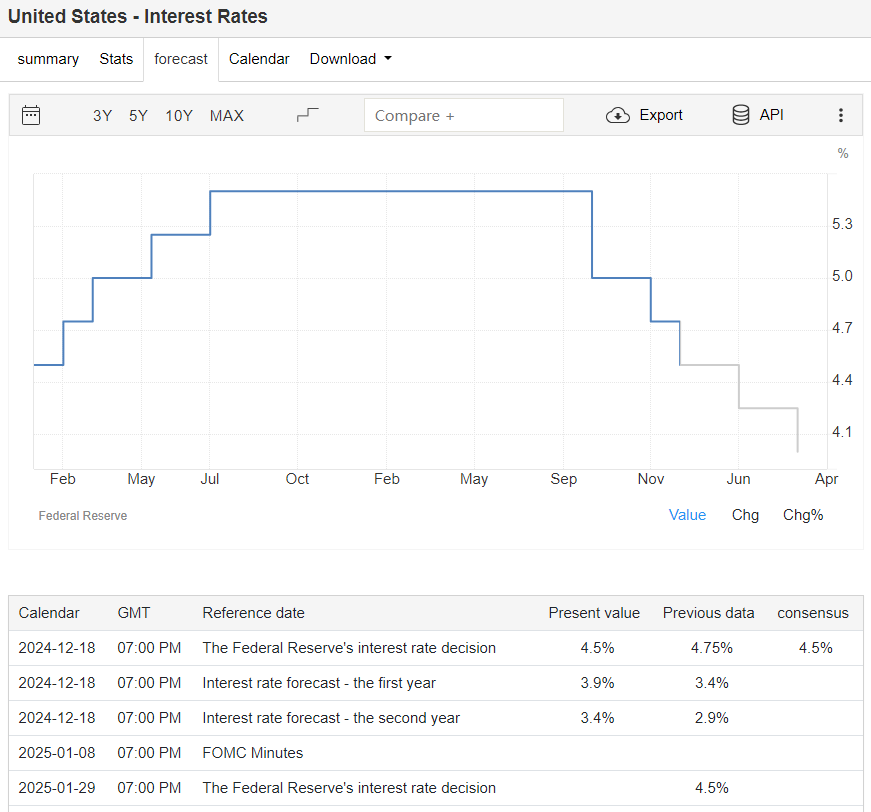Open FOMC Minutes table row

[252, 752]
